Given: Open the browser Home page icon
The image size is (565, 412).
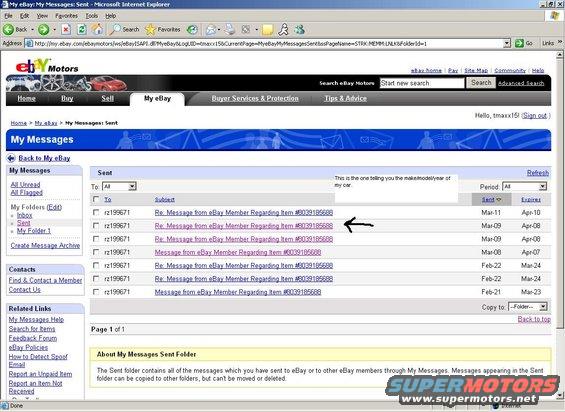Looking at the screenshot, I should (97, 30).
